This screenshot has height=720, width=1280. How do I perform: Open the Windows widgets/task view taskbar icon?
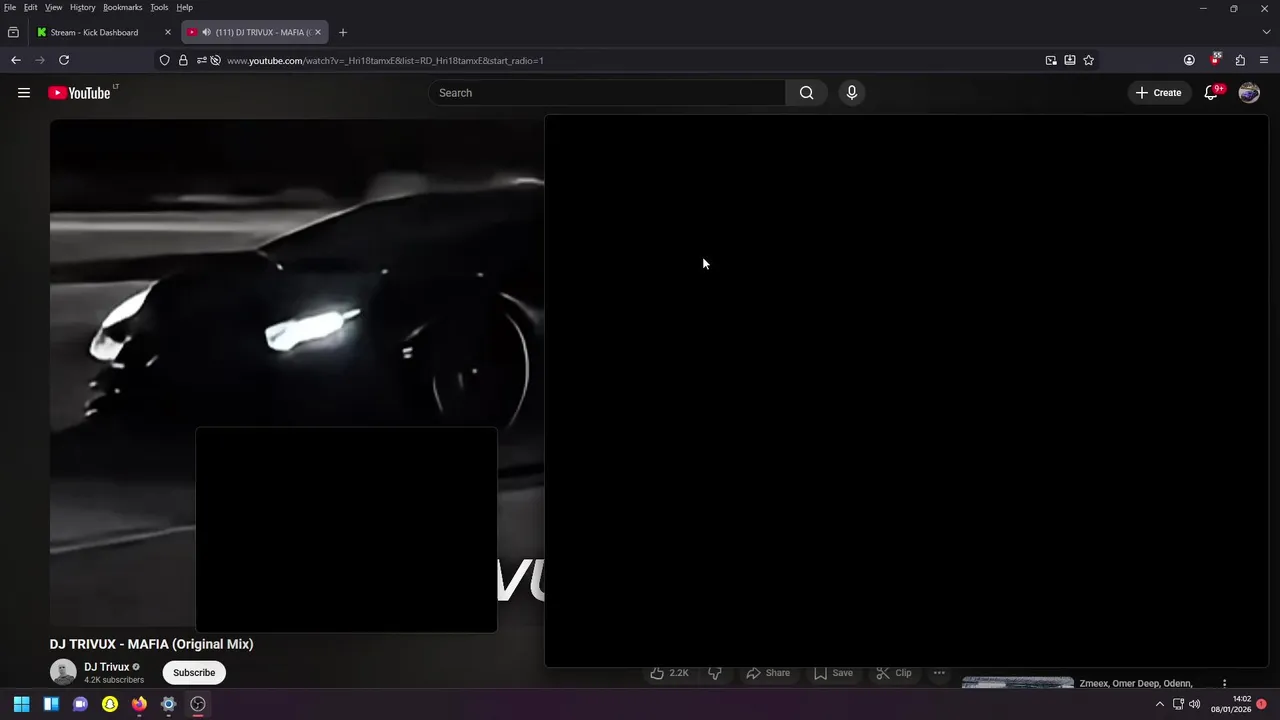click(51, 704)
